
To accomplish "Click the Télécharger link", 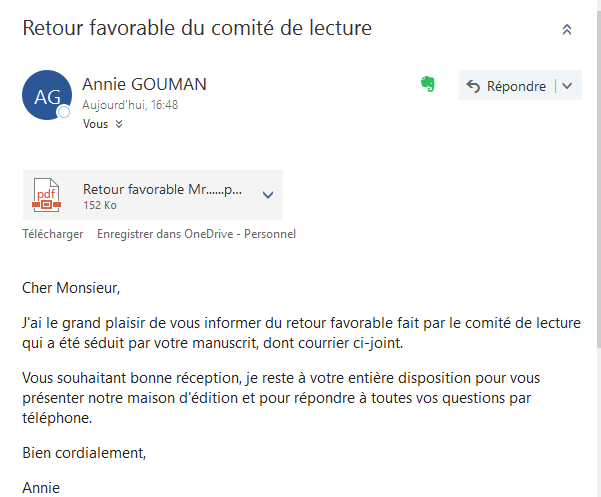I will coord(53,234).
